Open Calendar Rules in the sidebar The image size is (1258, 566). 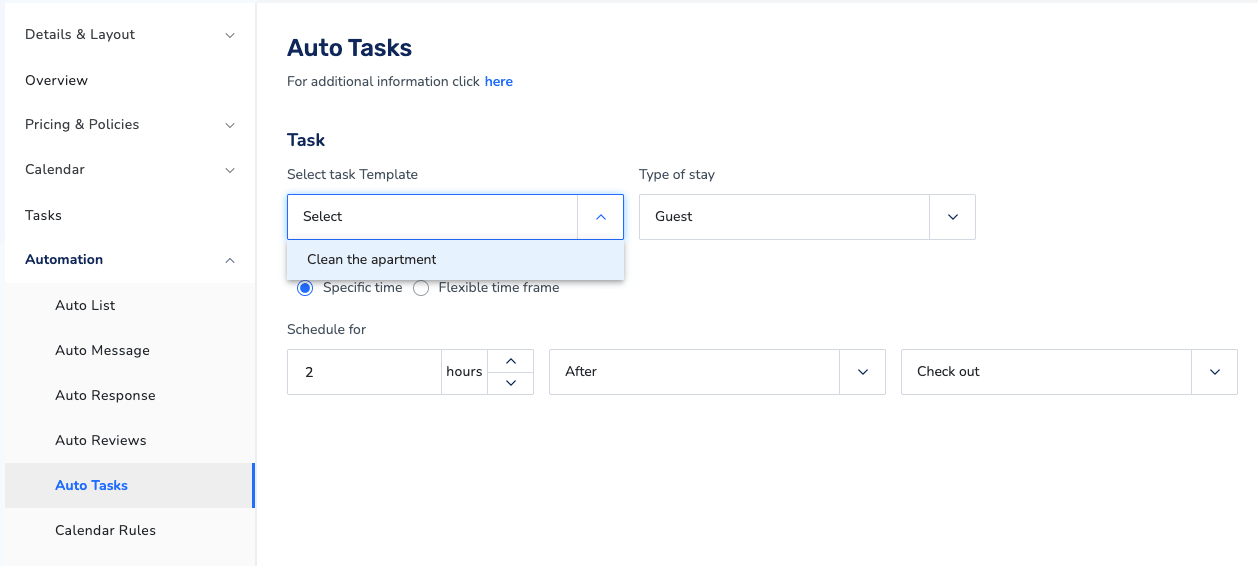pyautogui.click(x=105, y=531)
